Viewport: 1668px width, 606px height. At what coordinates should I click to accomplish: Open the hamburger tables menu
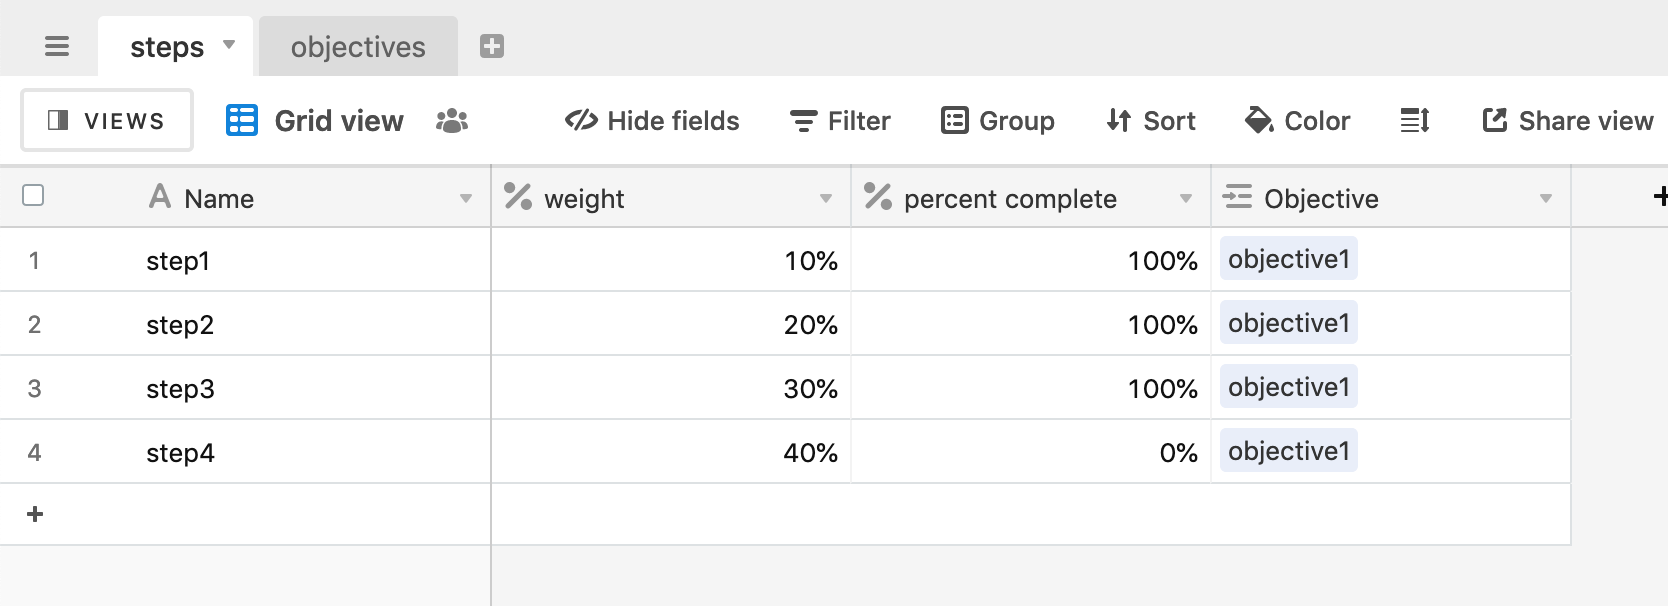point(57,46)
